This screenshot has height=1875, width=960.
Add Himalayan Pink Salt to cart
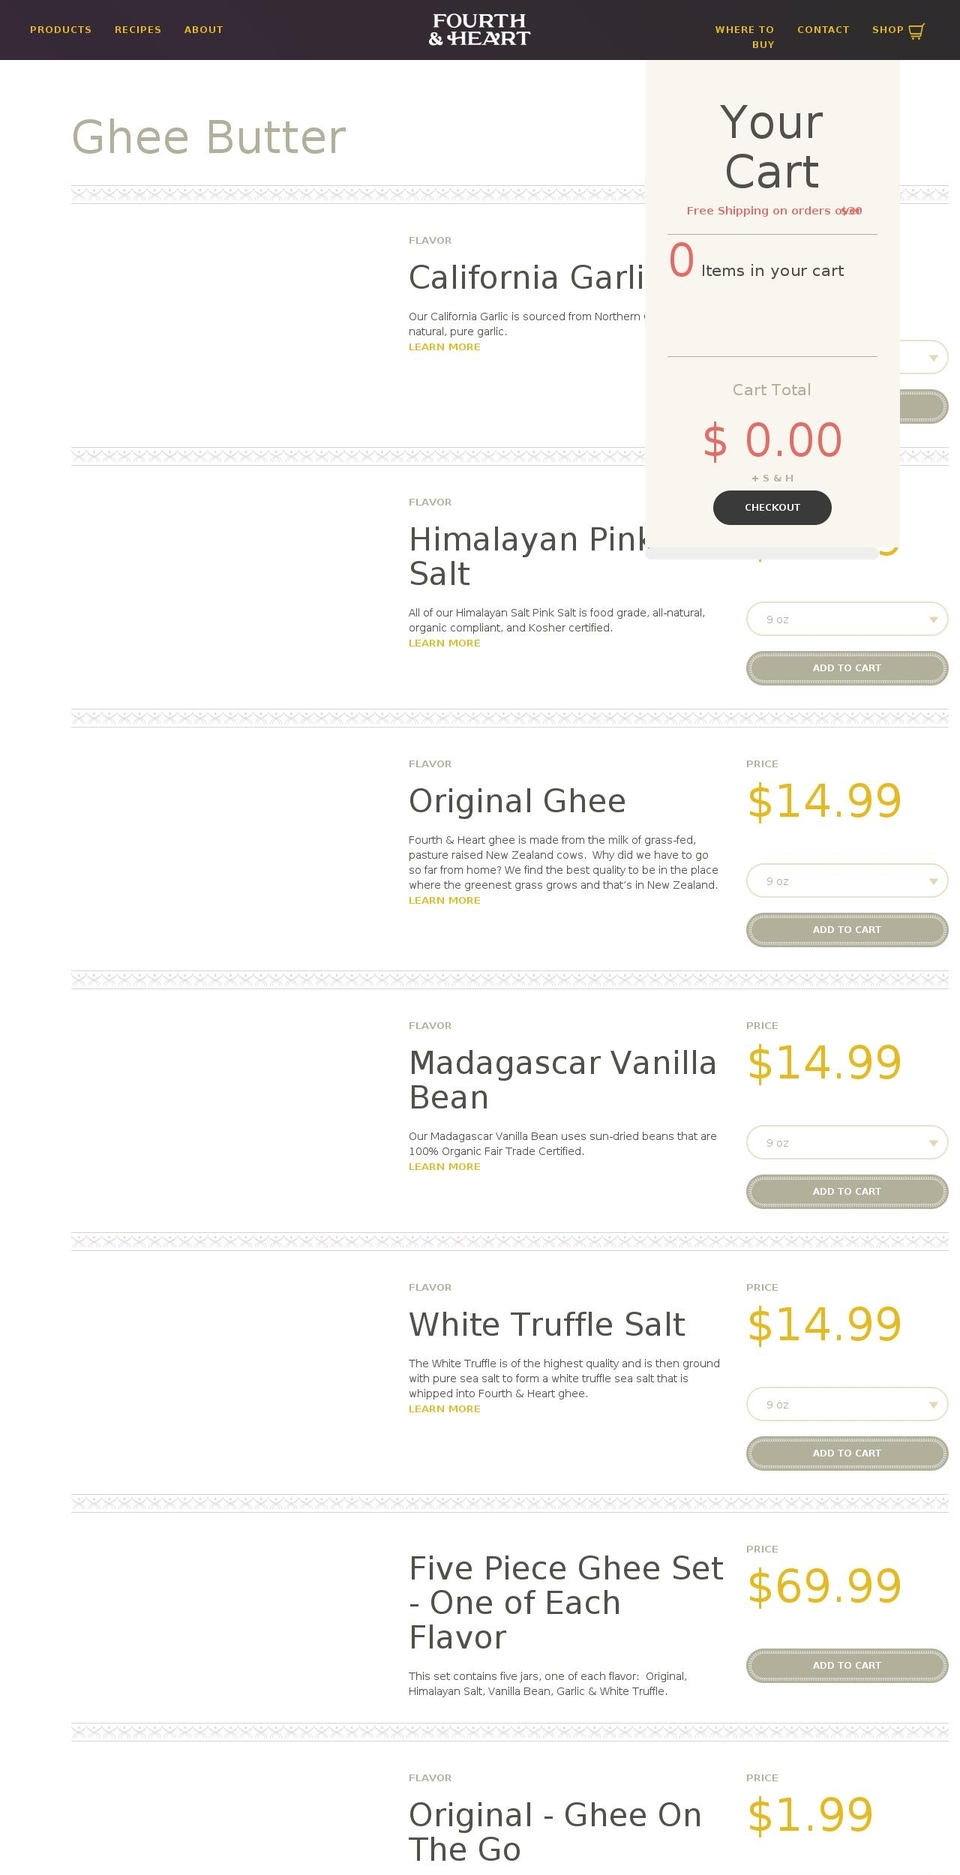pyautogui.click(x=846, y=667)
